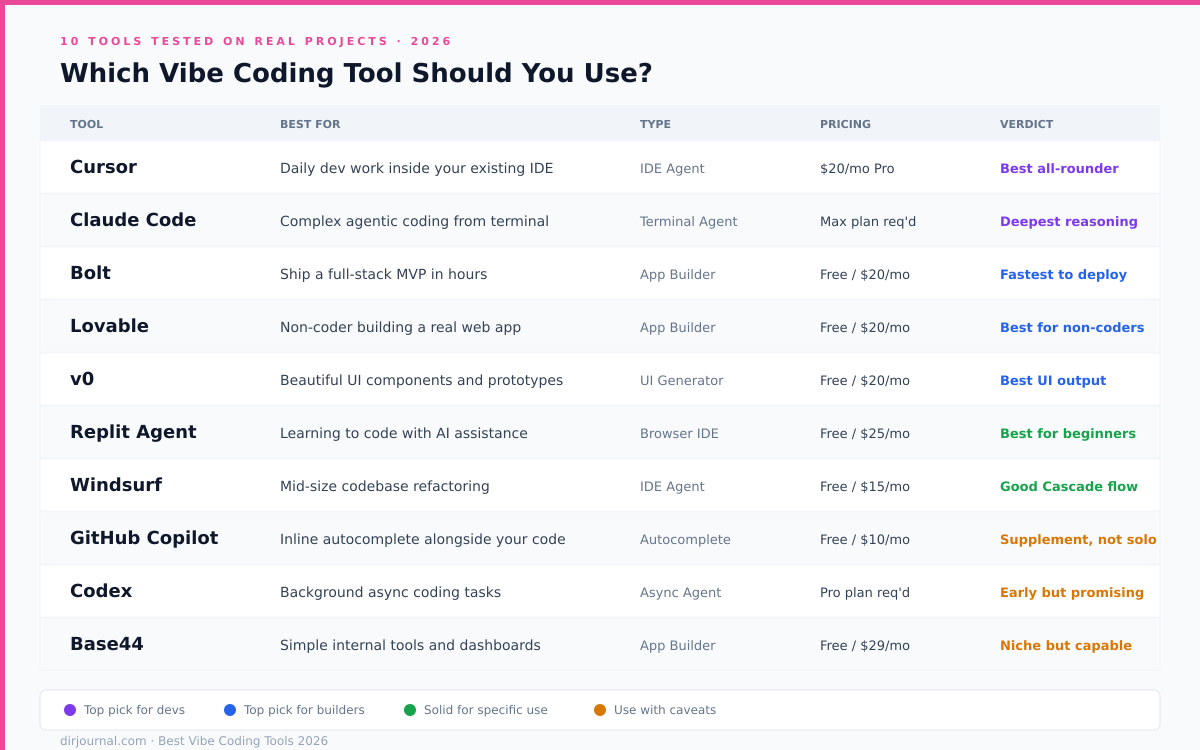Click 'Best for non-coders' verdict
This screenshot has height=750, width=1200.
(x=1072, y=327)
